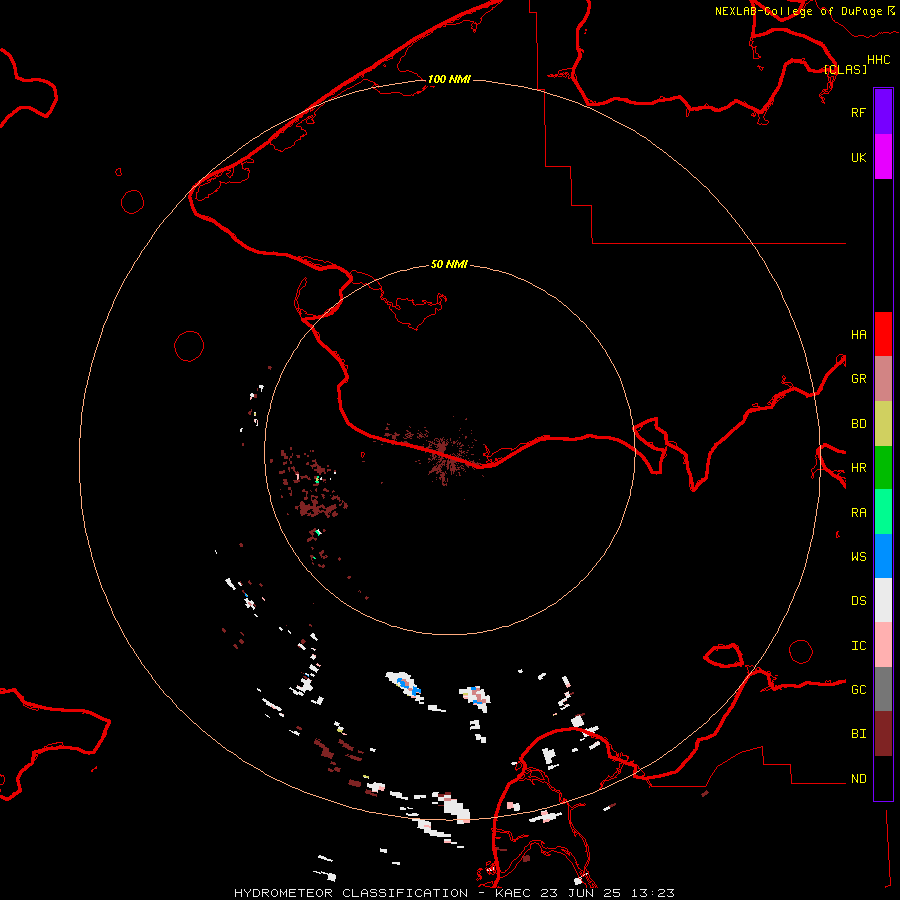
Task: Click the HHC product code label
Action: pos(879,60)
